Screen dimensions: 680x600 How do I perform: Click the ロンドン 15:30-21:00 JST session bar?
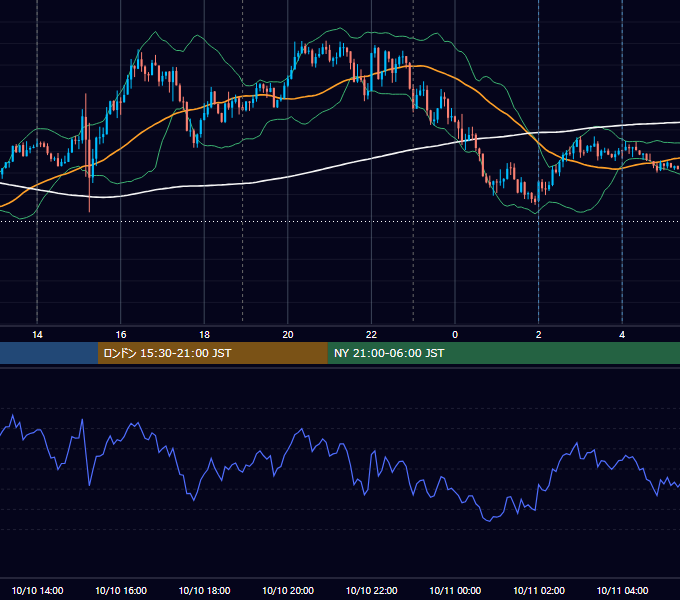212,353
